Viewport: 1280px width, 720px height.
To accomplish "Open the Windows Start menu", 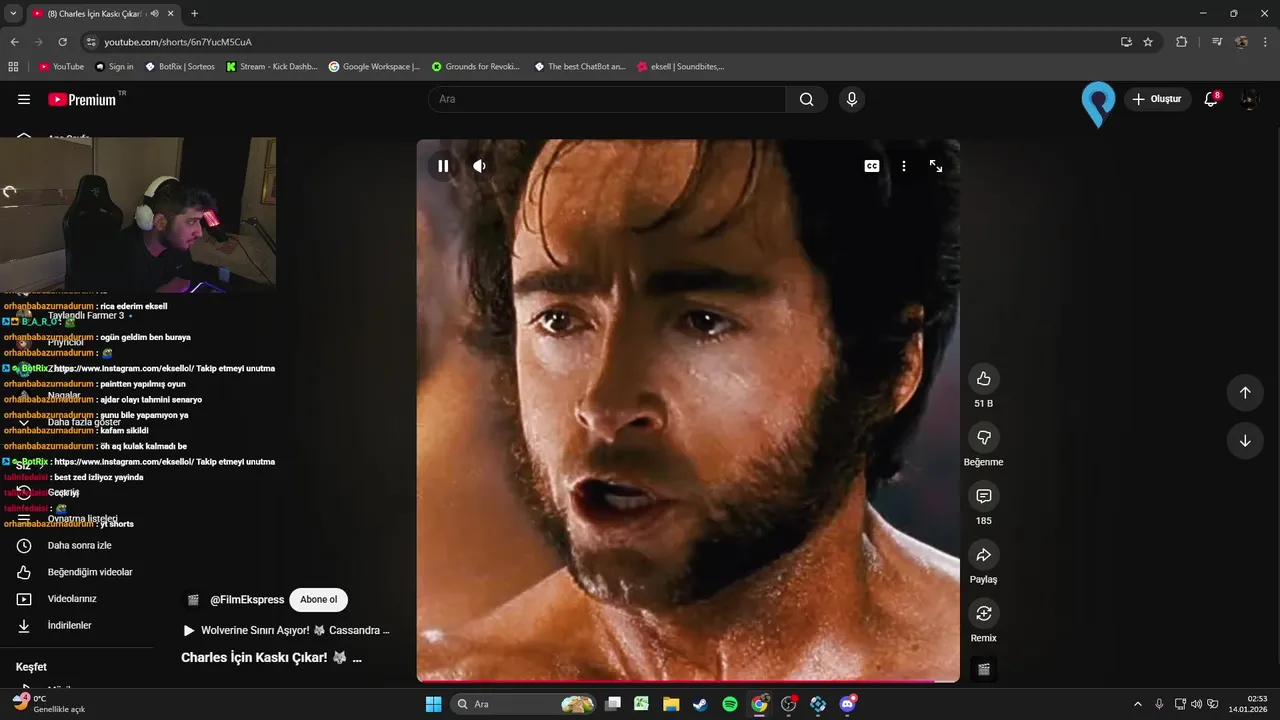I will click(433, 704).
